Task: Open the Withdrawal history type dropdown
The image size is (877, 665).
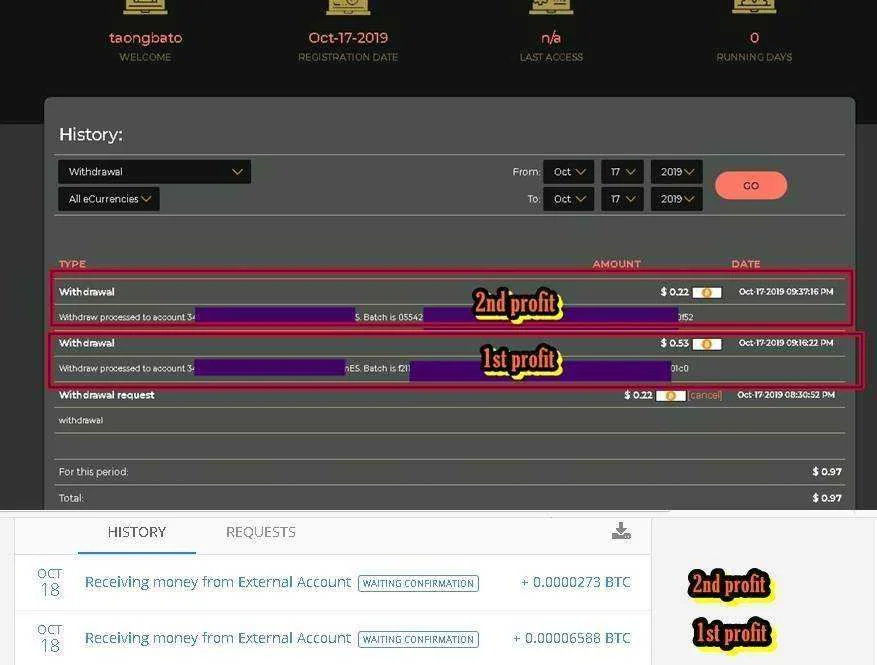Action: tap(154, 172)
